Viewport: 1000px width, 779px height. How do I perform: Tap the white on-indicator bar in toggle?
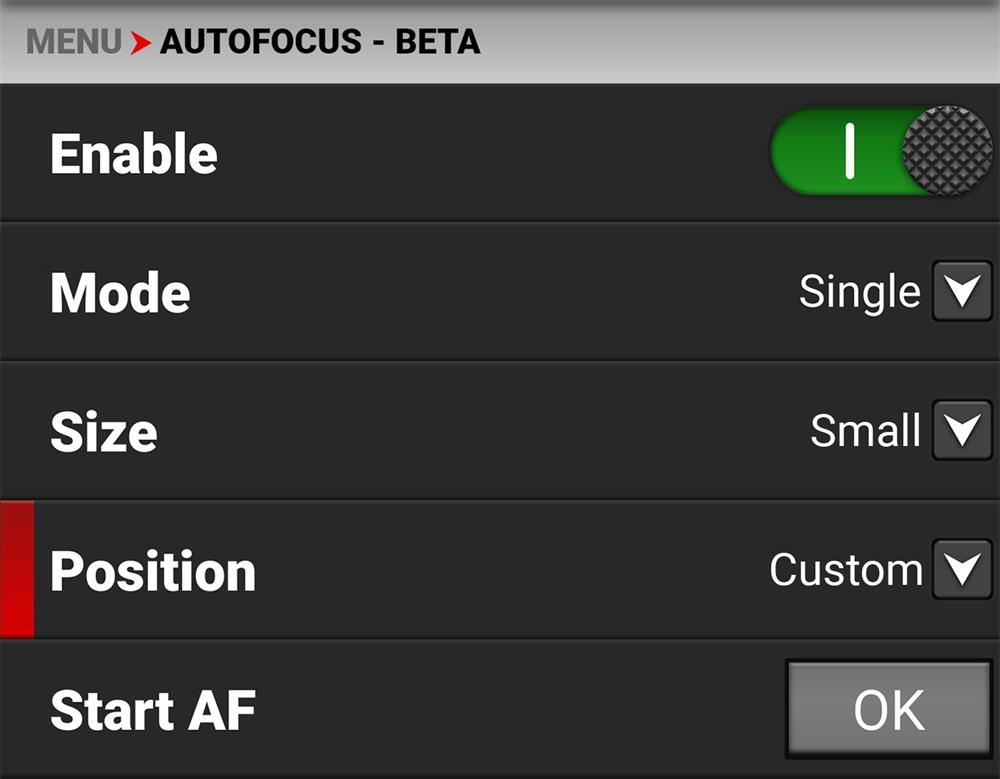[x=849, y=152]
